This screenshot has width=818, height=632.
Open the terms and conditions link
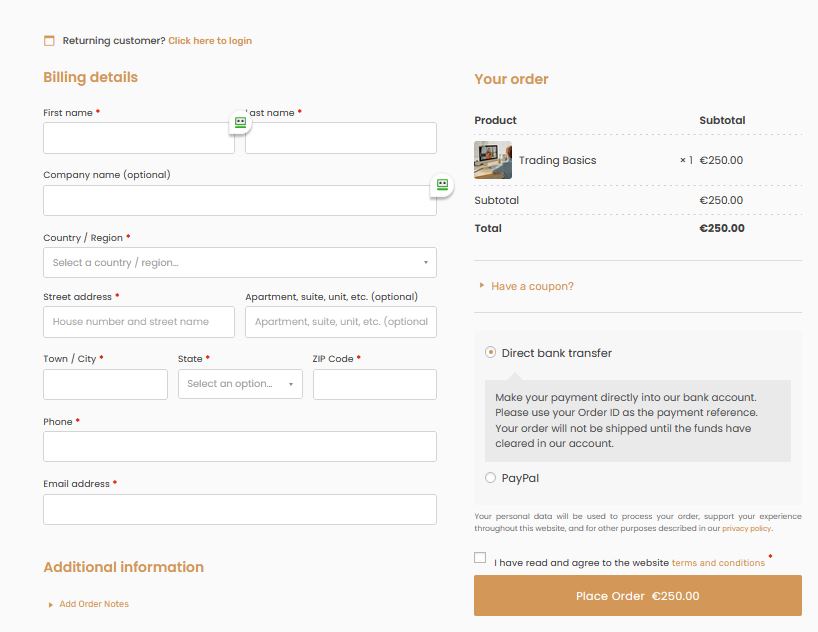pyautogui.click(x=718, y=563)
